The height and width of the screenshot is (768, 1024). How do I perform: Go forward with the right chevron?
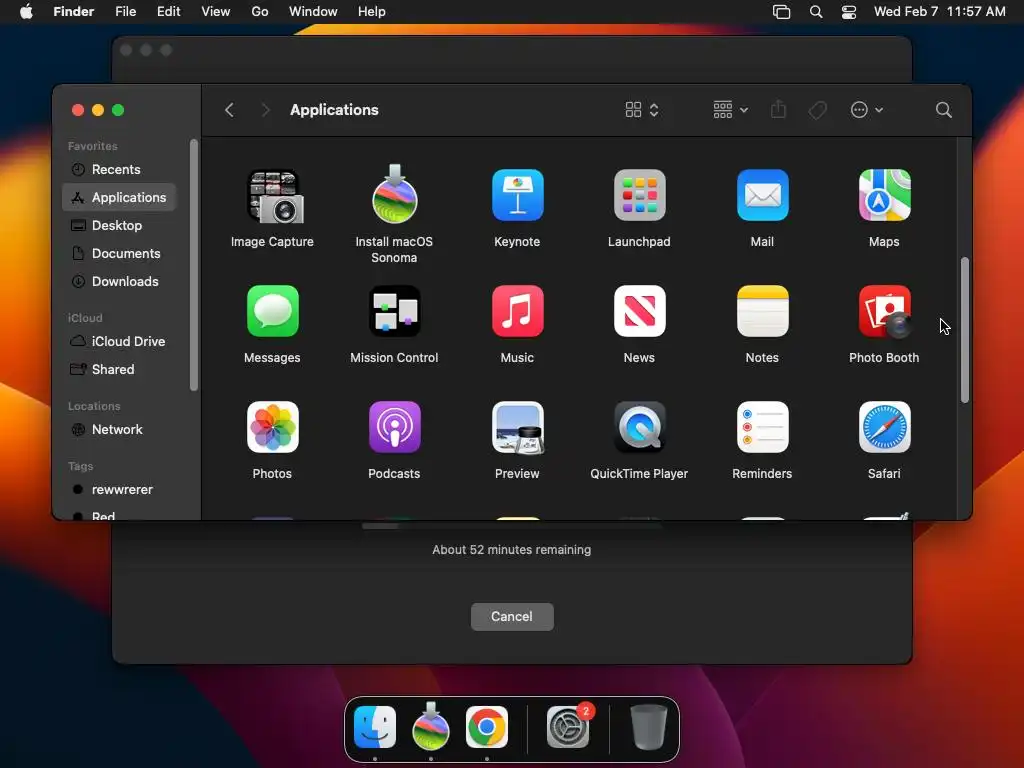pos(264,110)
